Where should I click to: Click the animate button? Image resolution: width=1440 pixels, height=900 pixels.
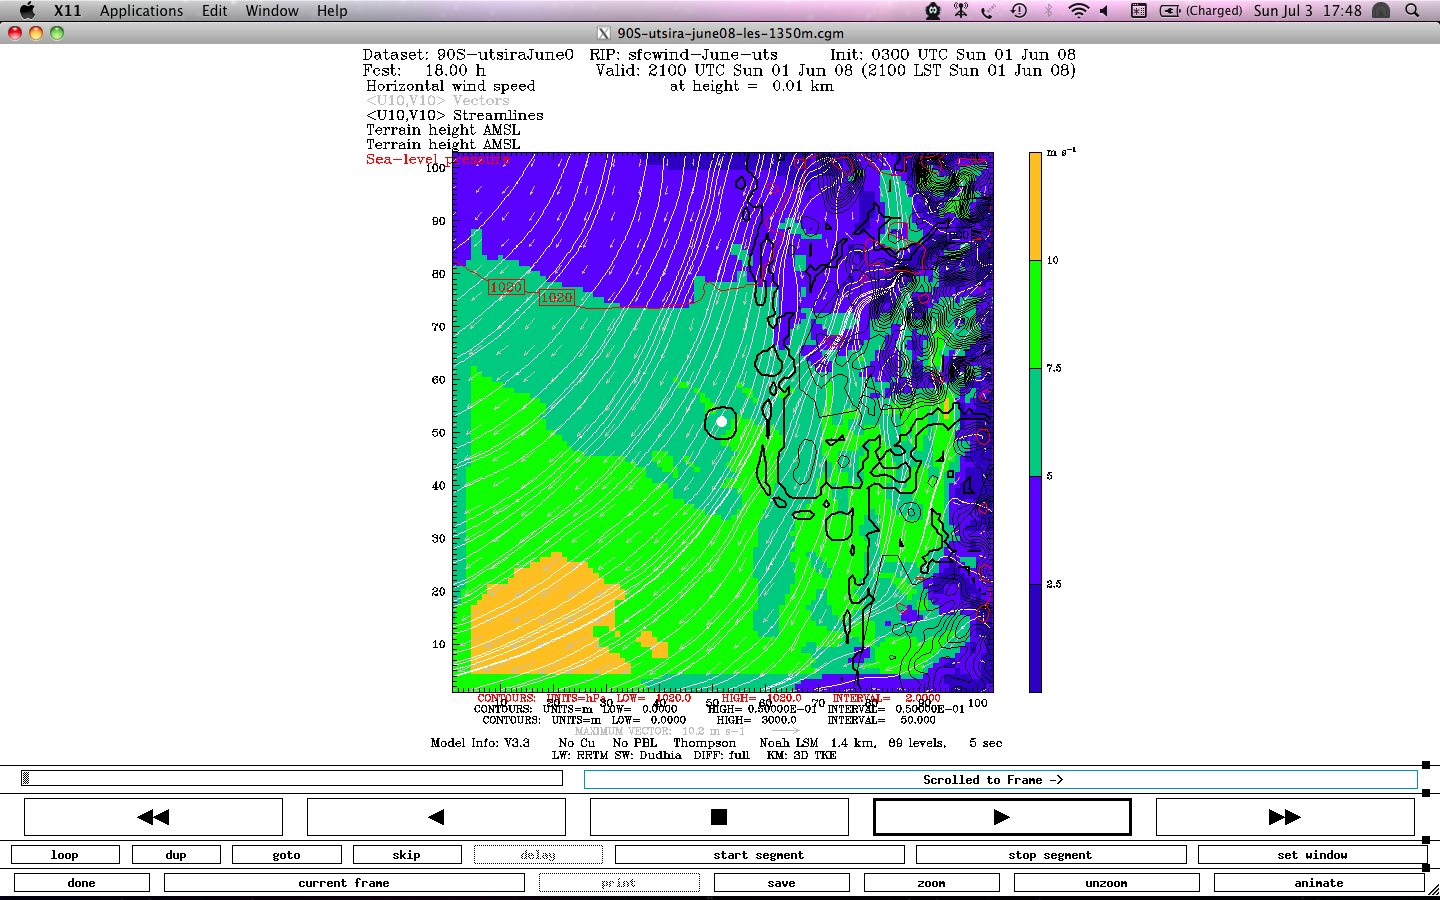[1318, 883]
